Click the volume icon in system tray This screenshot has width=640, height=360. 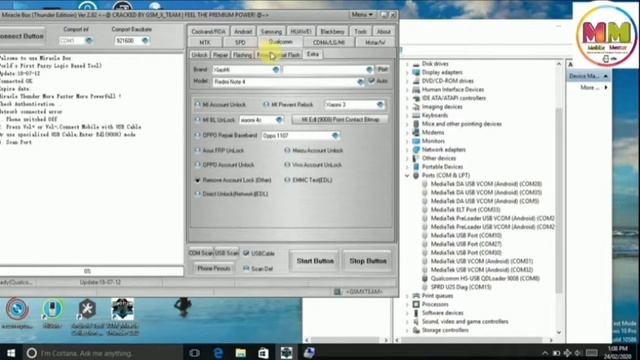click(x=578, y=353)
